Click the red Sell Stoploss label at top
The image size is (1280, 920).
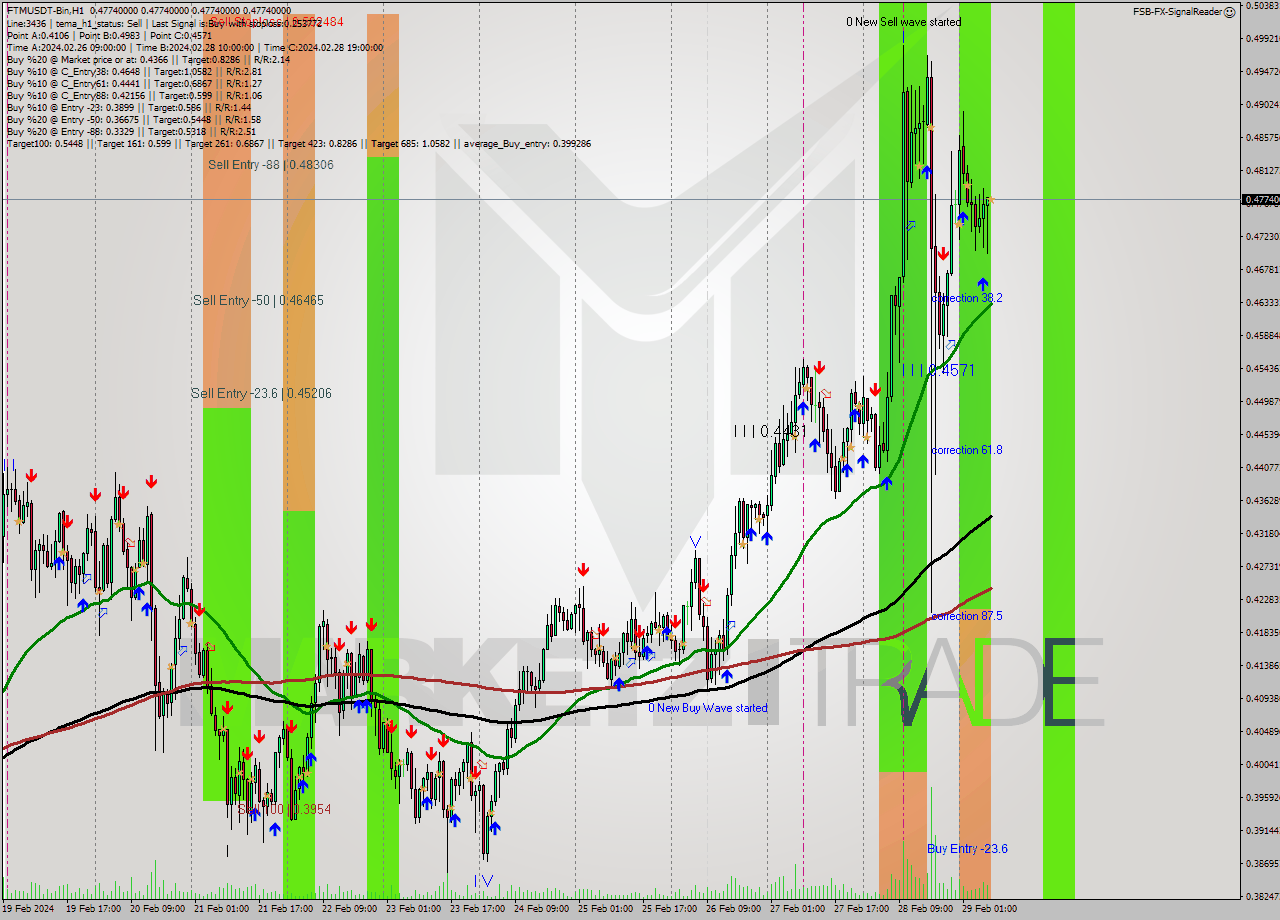pos(277,21)
